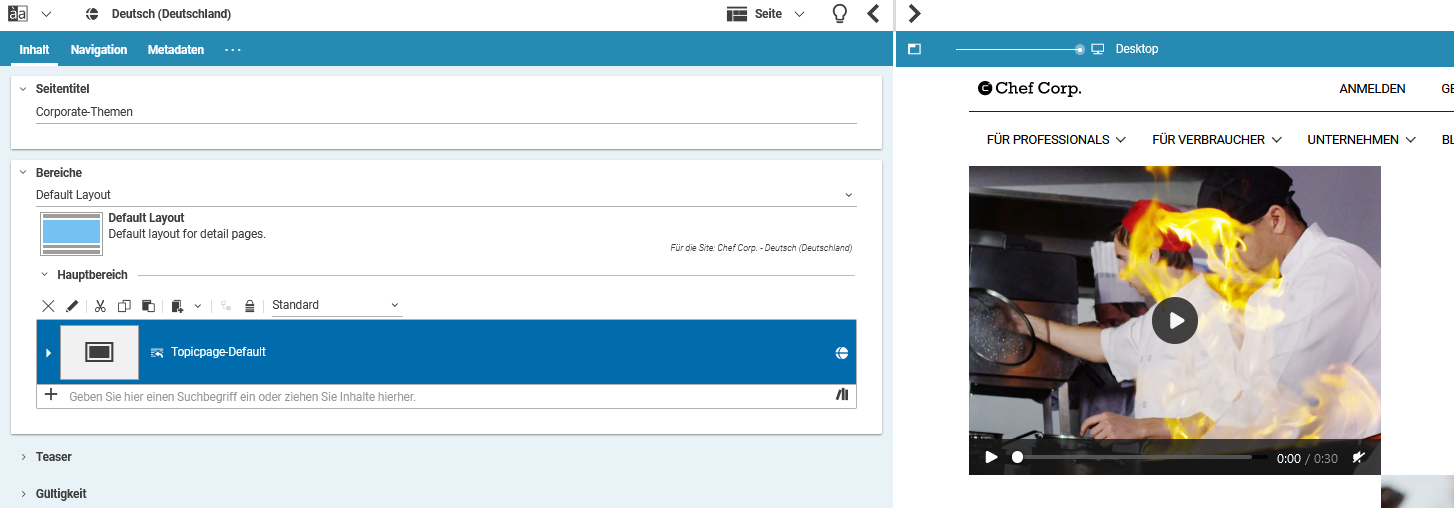Switch to the Navigation tab
The image size is (1454, 508).
(99, 50)
